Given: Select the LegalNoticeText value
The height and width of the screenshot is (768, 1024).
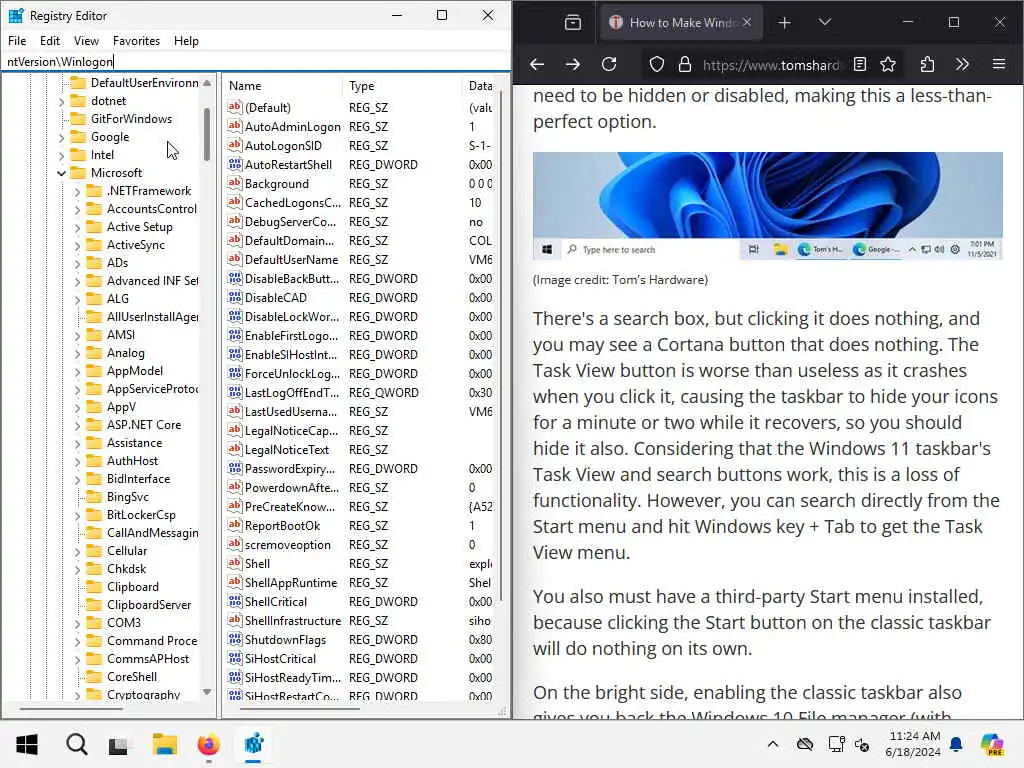Looking at the screenshot, I should 287,449.
